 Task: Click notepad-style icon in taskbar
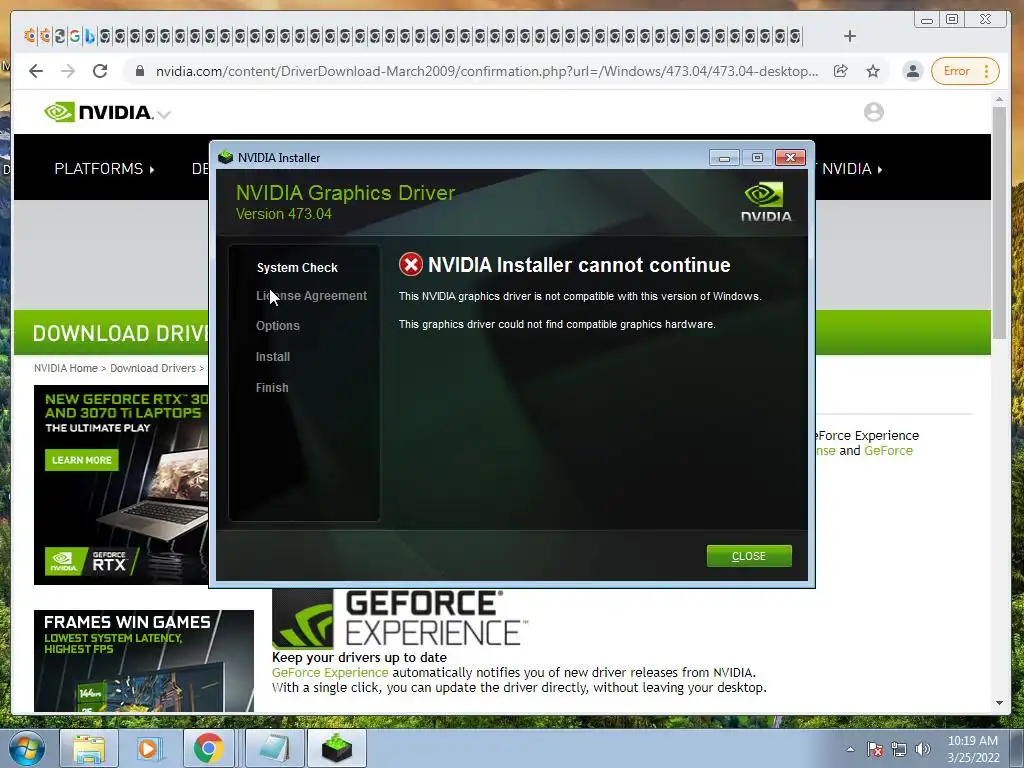[x=275, y=748]
